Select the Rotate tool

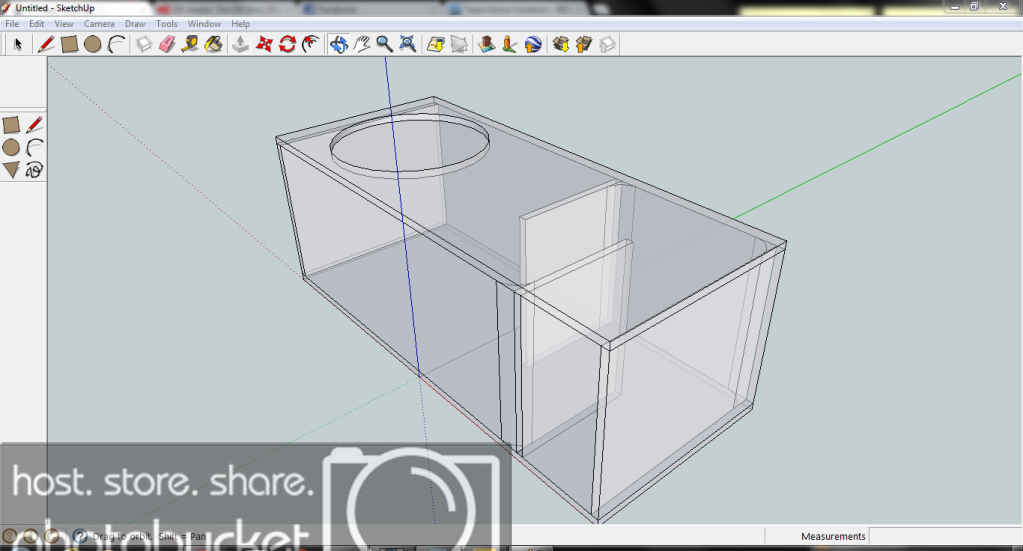tap(287, 44)
